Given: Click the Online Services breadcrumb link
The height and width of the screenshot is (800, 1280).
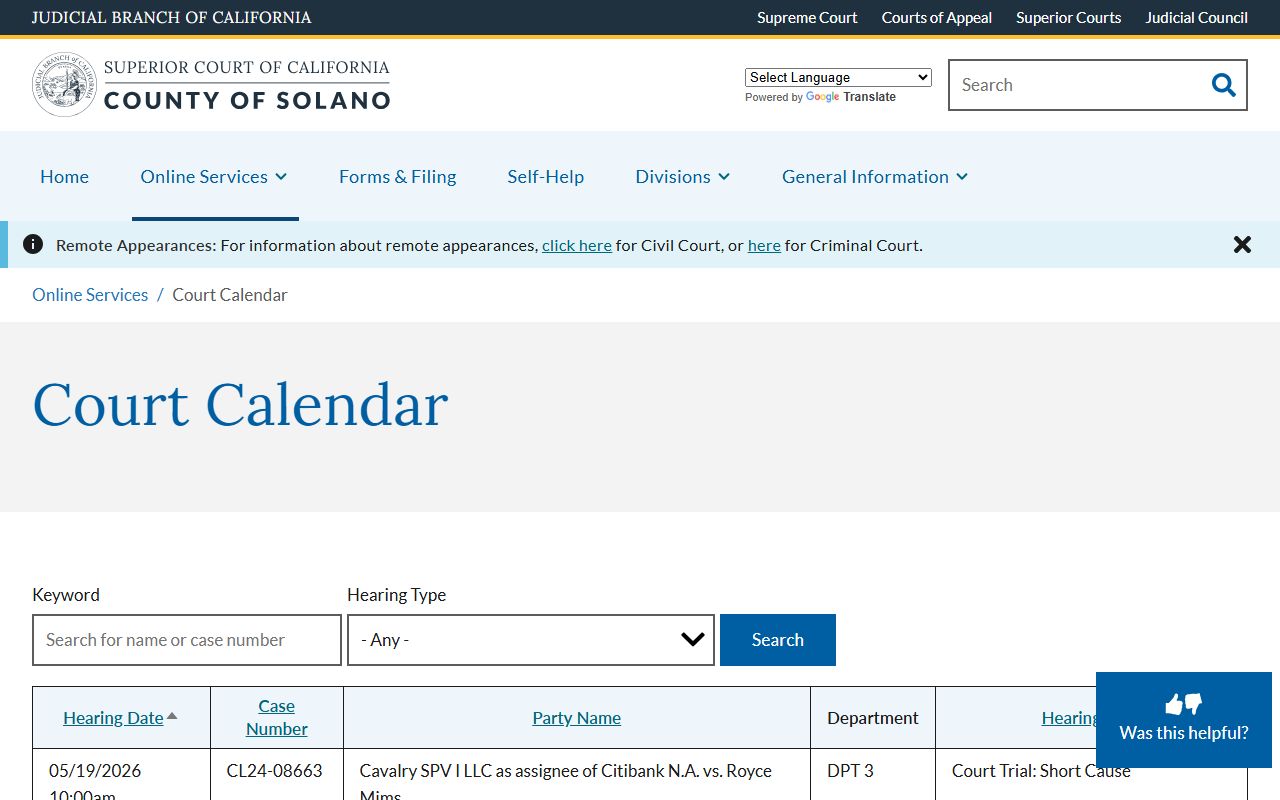Looking at the screenshot, I should (90, 295).
